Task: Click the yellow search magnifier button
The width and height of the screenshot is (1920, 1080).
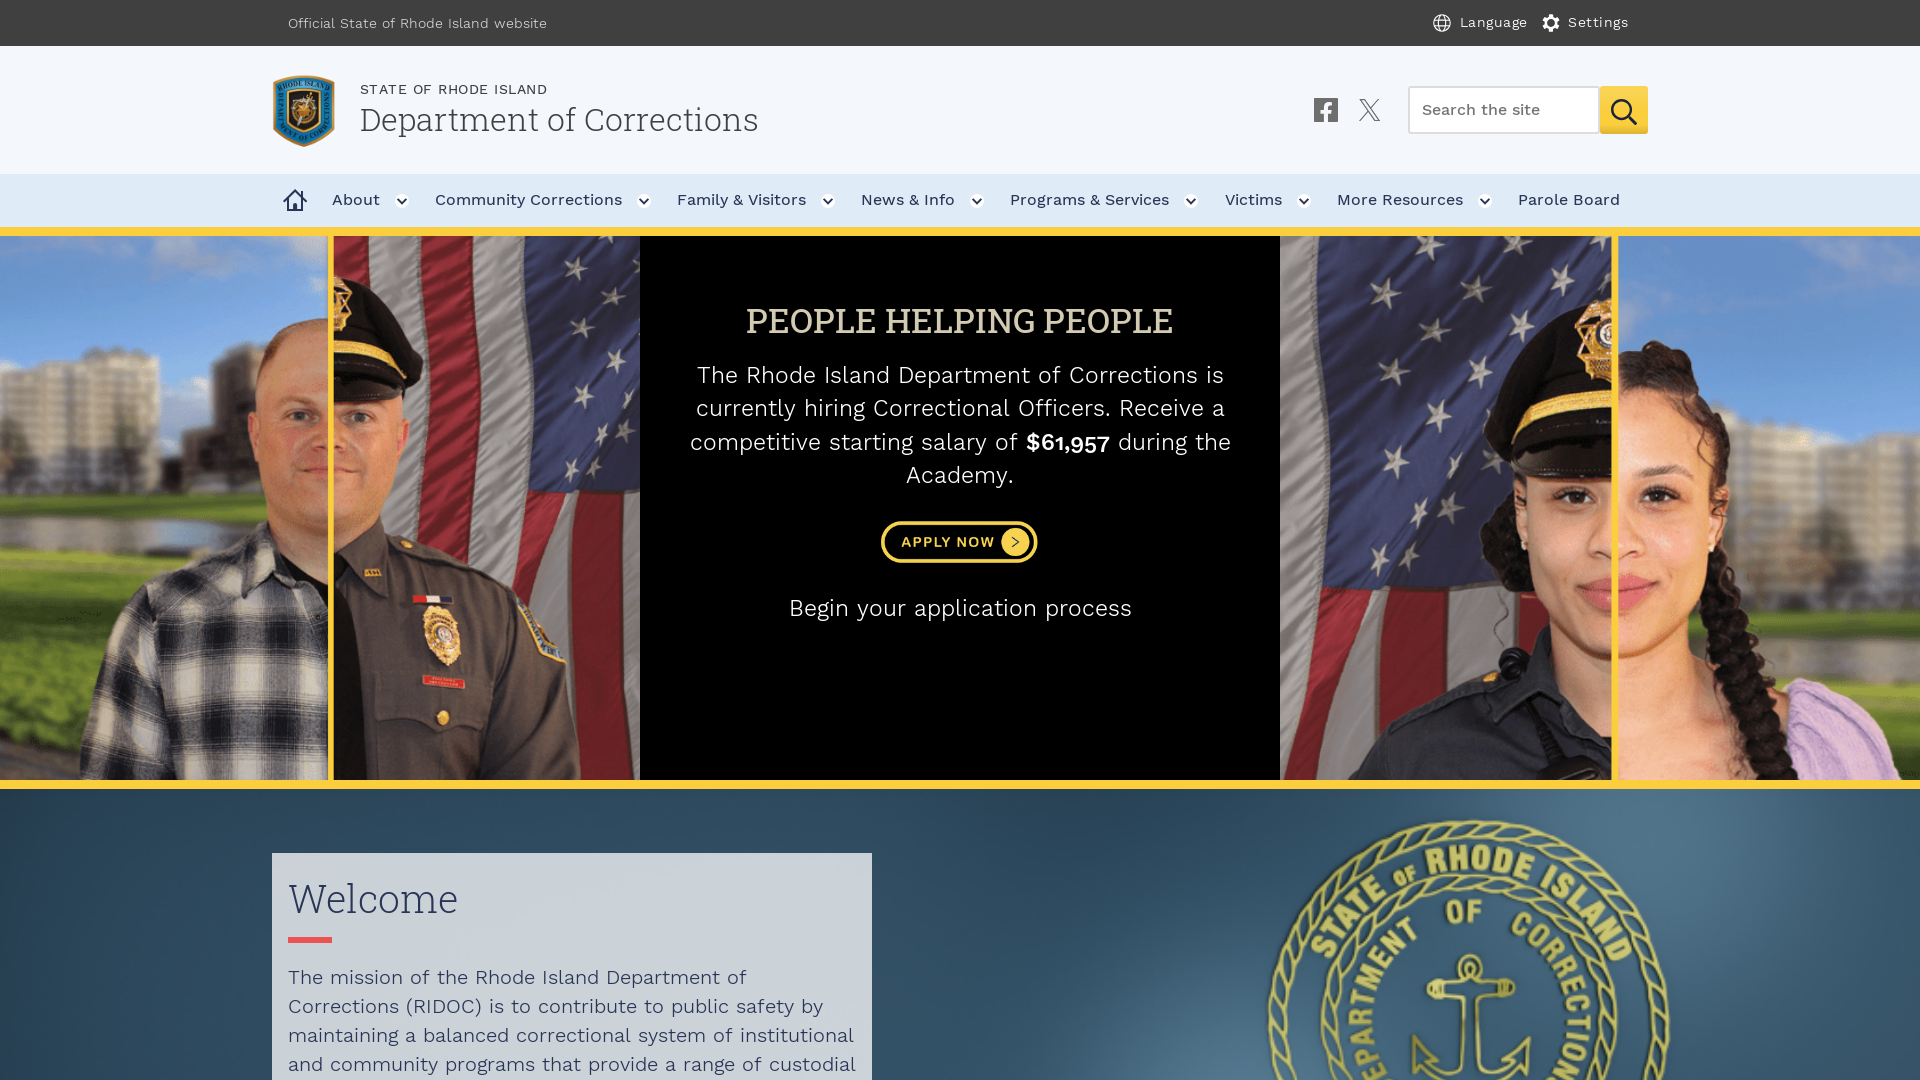Action: tap(1623, 110)
